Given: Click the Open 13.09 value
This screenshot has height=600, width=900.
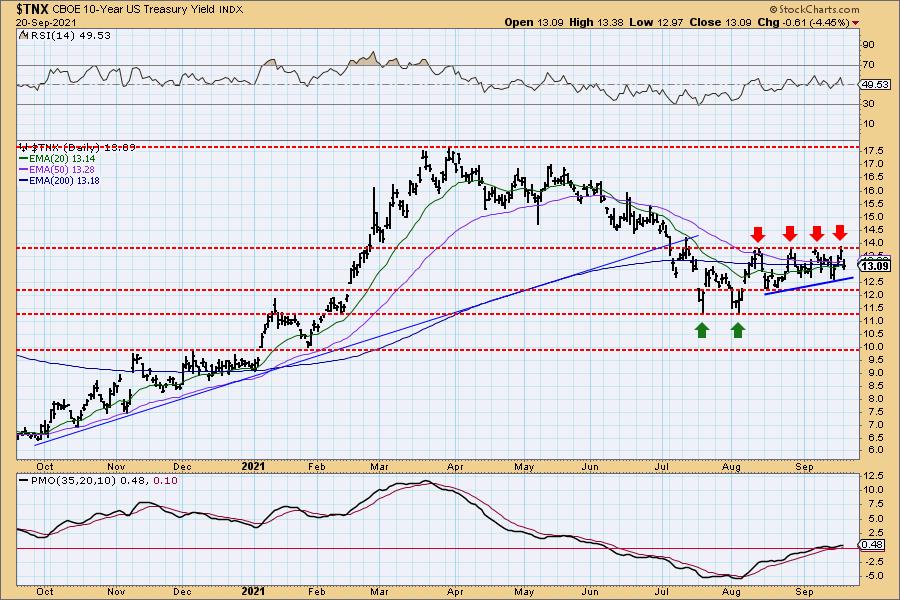Looking at the screenshot, I should coord(534,22).
